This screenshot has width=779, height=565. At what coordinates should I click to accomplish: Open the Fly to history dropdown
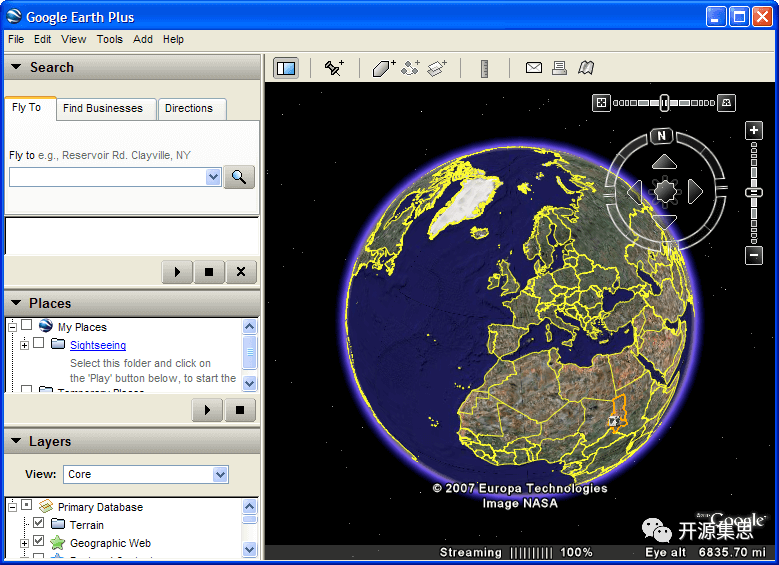[x=214, y=177]
